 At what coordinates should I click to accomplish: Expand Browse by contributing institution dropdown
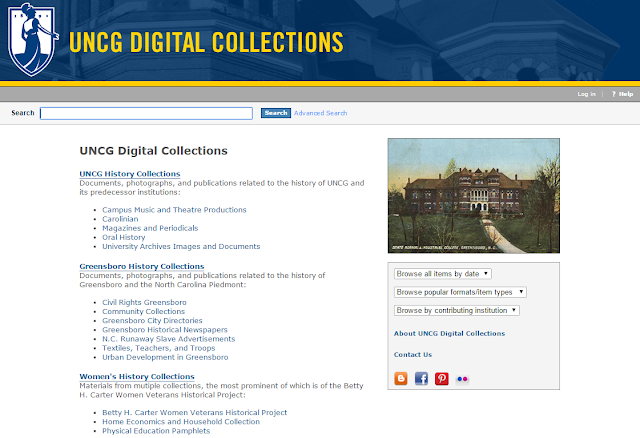(x=457, y=310)
